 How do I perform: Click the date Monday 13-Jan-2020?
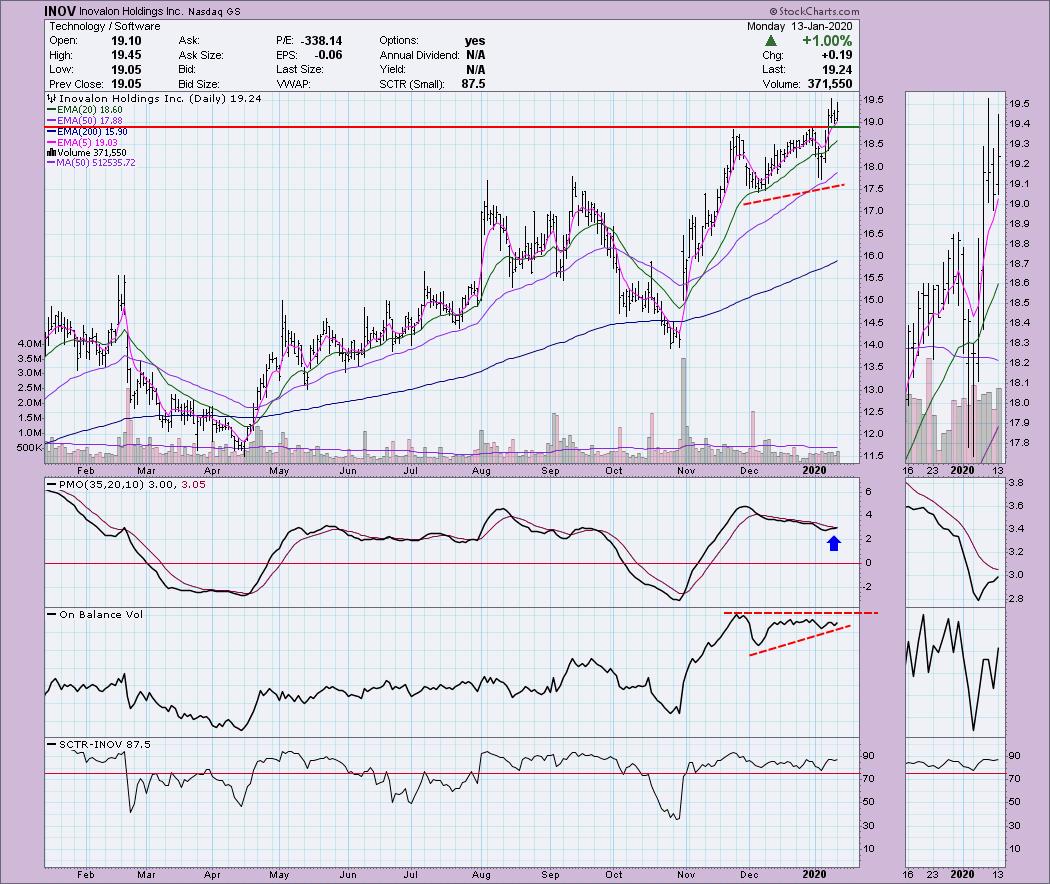(x=800, y=26)
